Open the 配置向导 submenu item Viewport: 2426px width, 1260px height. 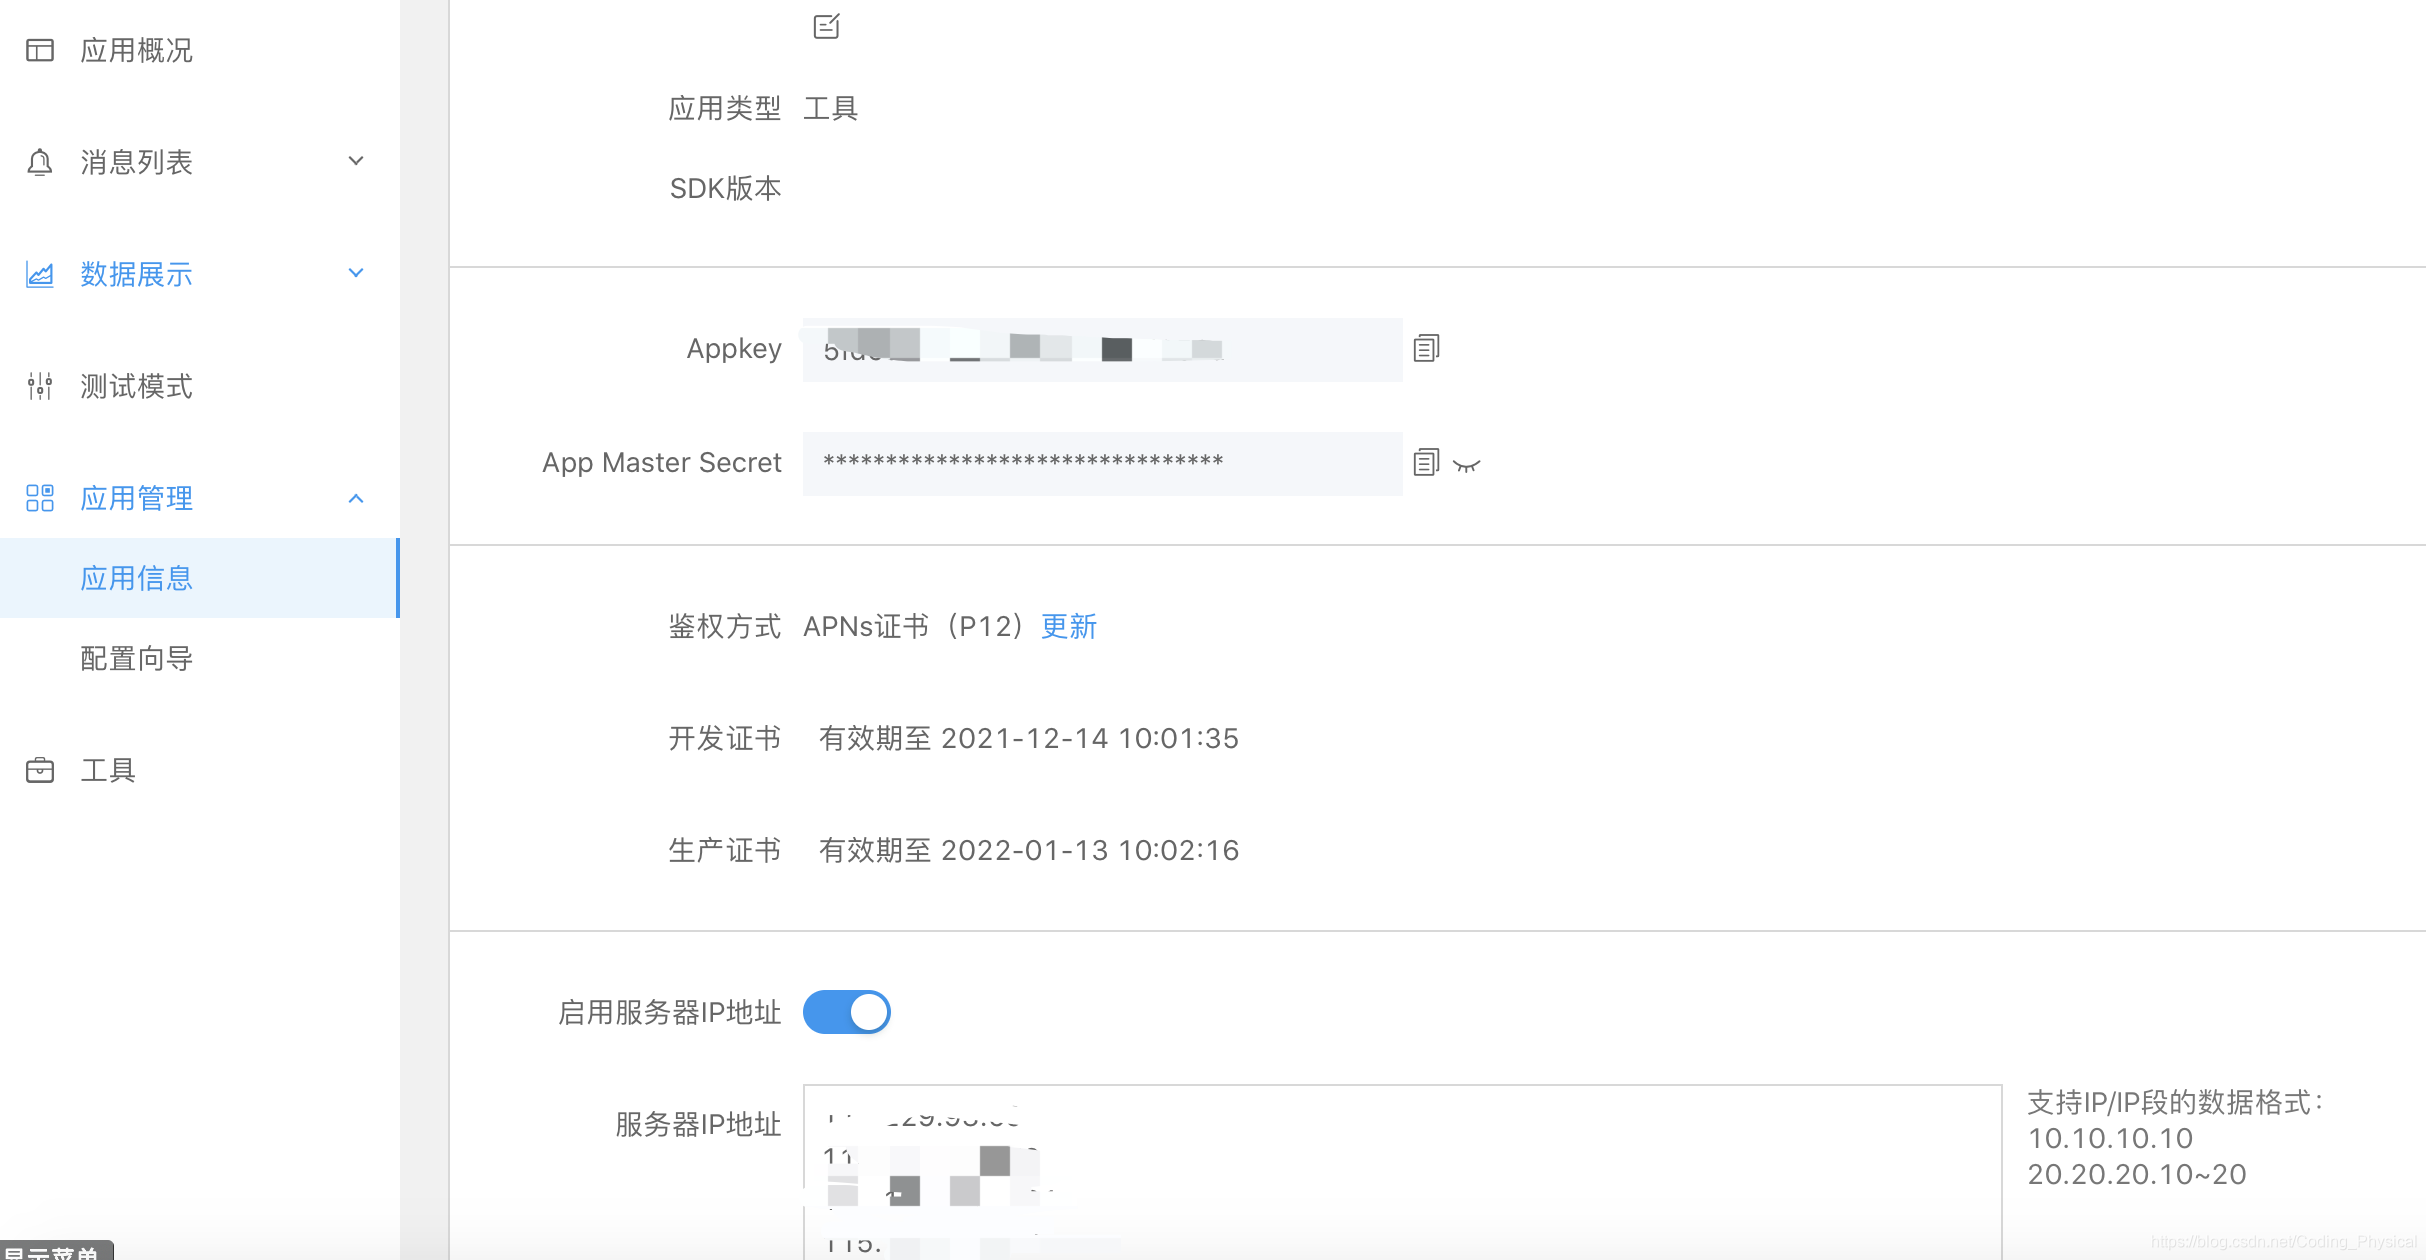pyautogui.click(x=136, y=658)
